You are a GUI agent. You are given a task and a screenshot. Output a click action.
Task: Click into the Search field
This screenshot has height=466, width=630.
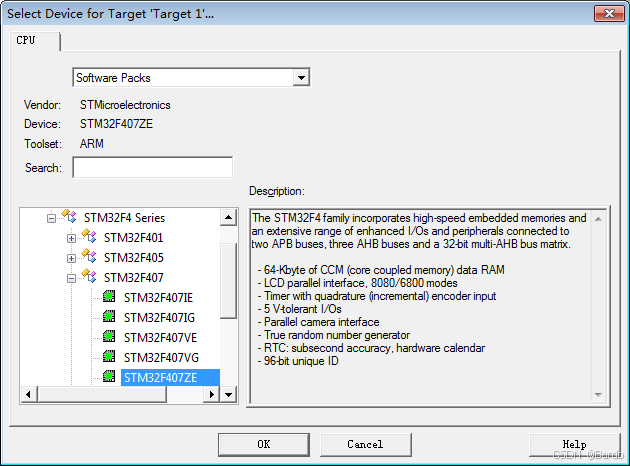[x=153, y=167]
